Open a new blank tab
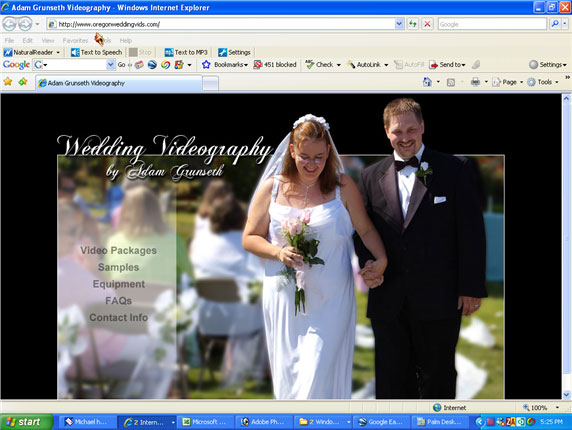 [x=210, y=84]
